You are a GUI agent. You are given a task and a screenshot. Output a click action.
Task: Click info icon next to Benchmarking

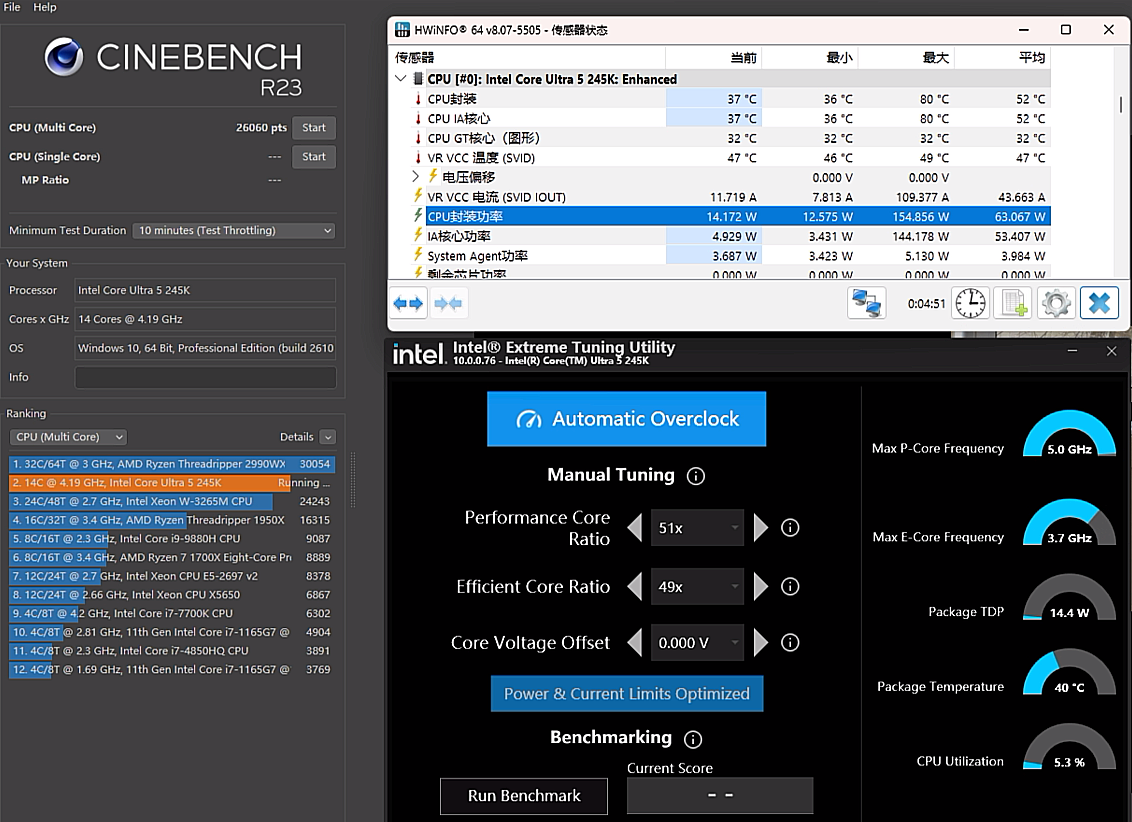[x=693, y=739]
